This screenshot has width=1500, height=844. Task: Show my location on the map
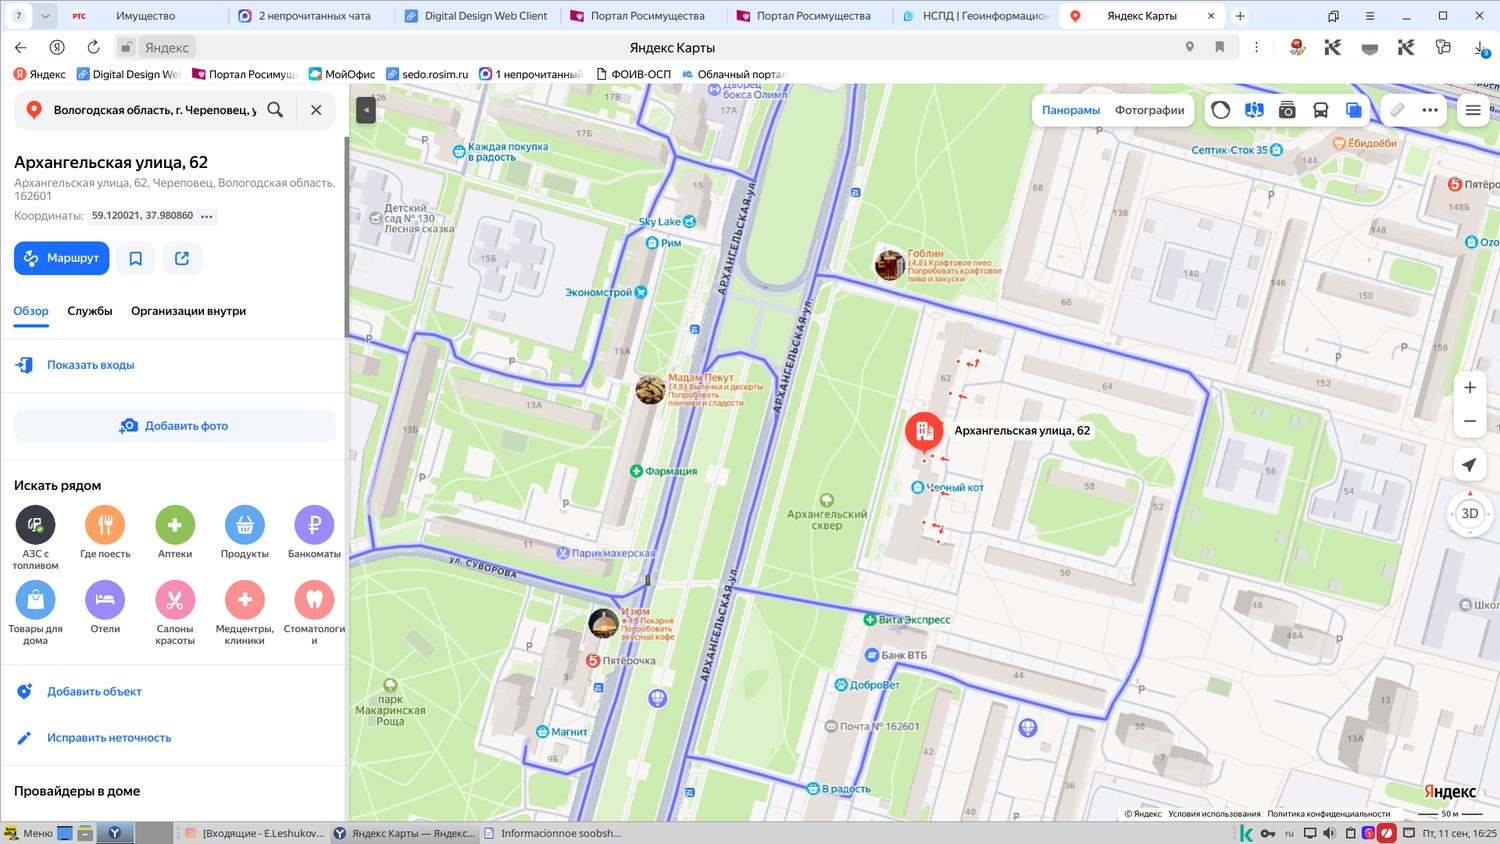(x=1469, y=465)
